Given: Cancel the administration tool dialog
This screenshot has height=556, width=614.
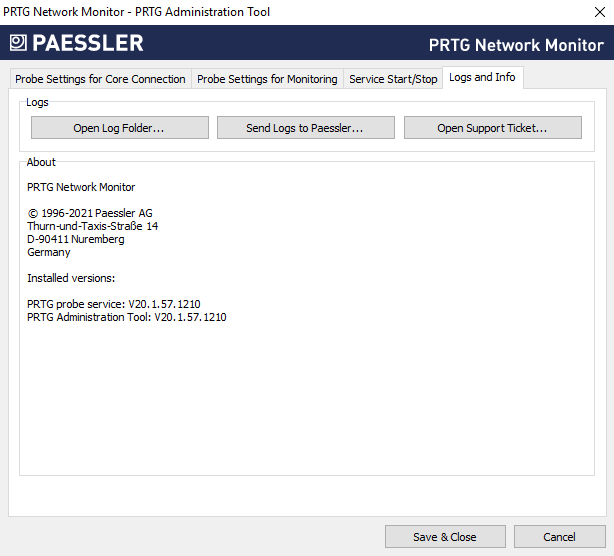Looking at the screenshot, I should coord(559,537).
